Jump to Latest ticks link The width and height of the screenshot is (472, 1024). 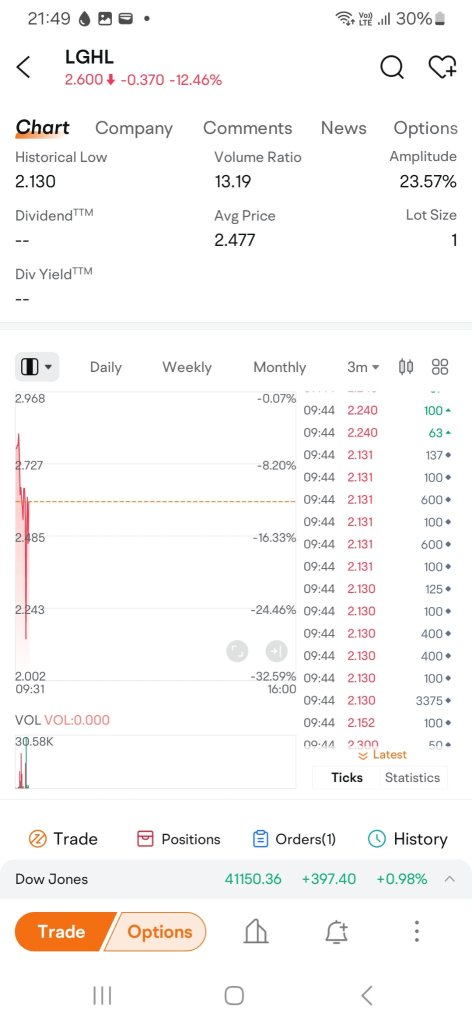[x=383, y=755]
